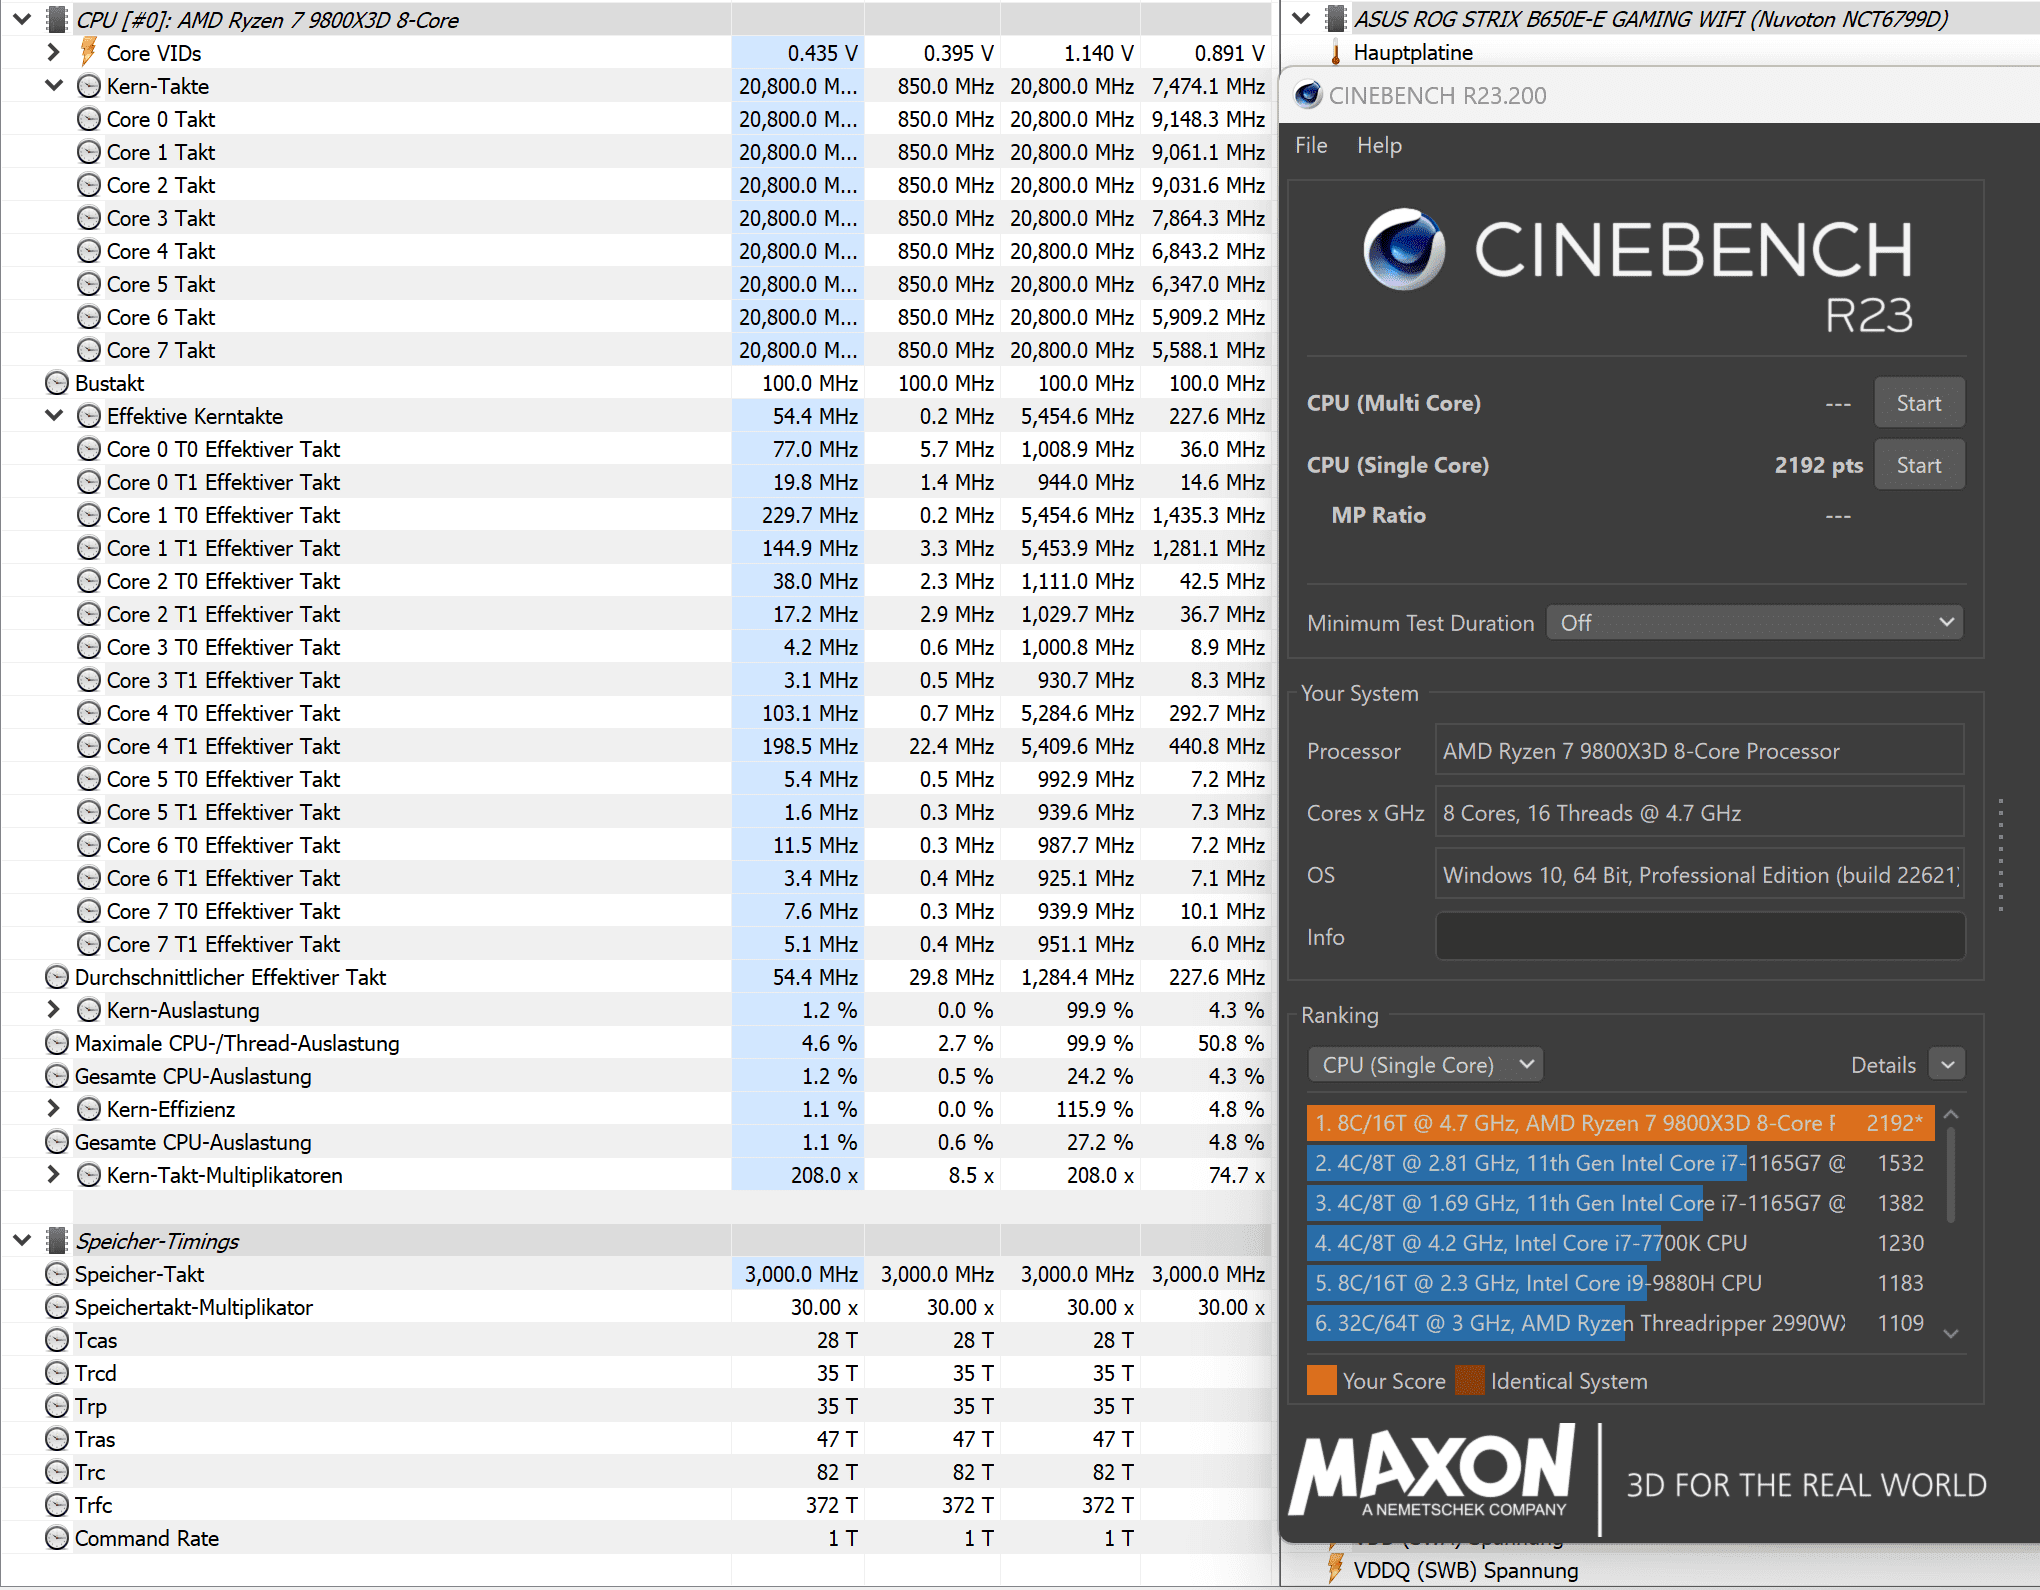Expand the ranking Details arrow button
Image resolution: width=2040 pixels, height=1590 pixels.
tap(1947, 1065)
